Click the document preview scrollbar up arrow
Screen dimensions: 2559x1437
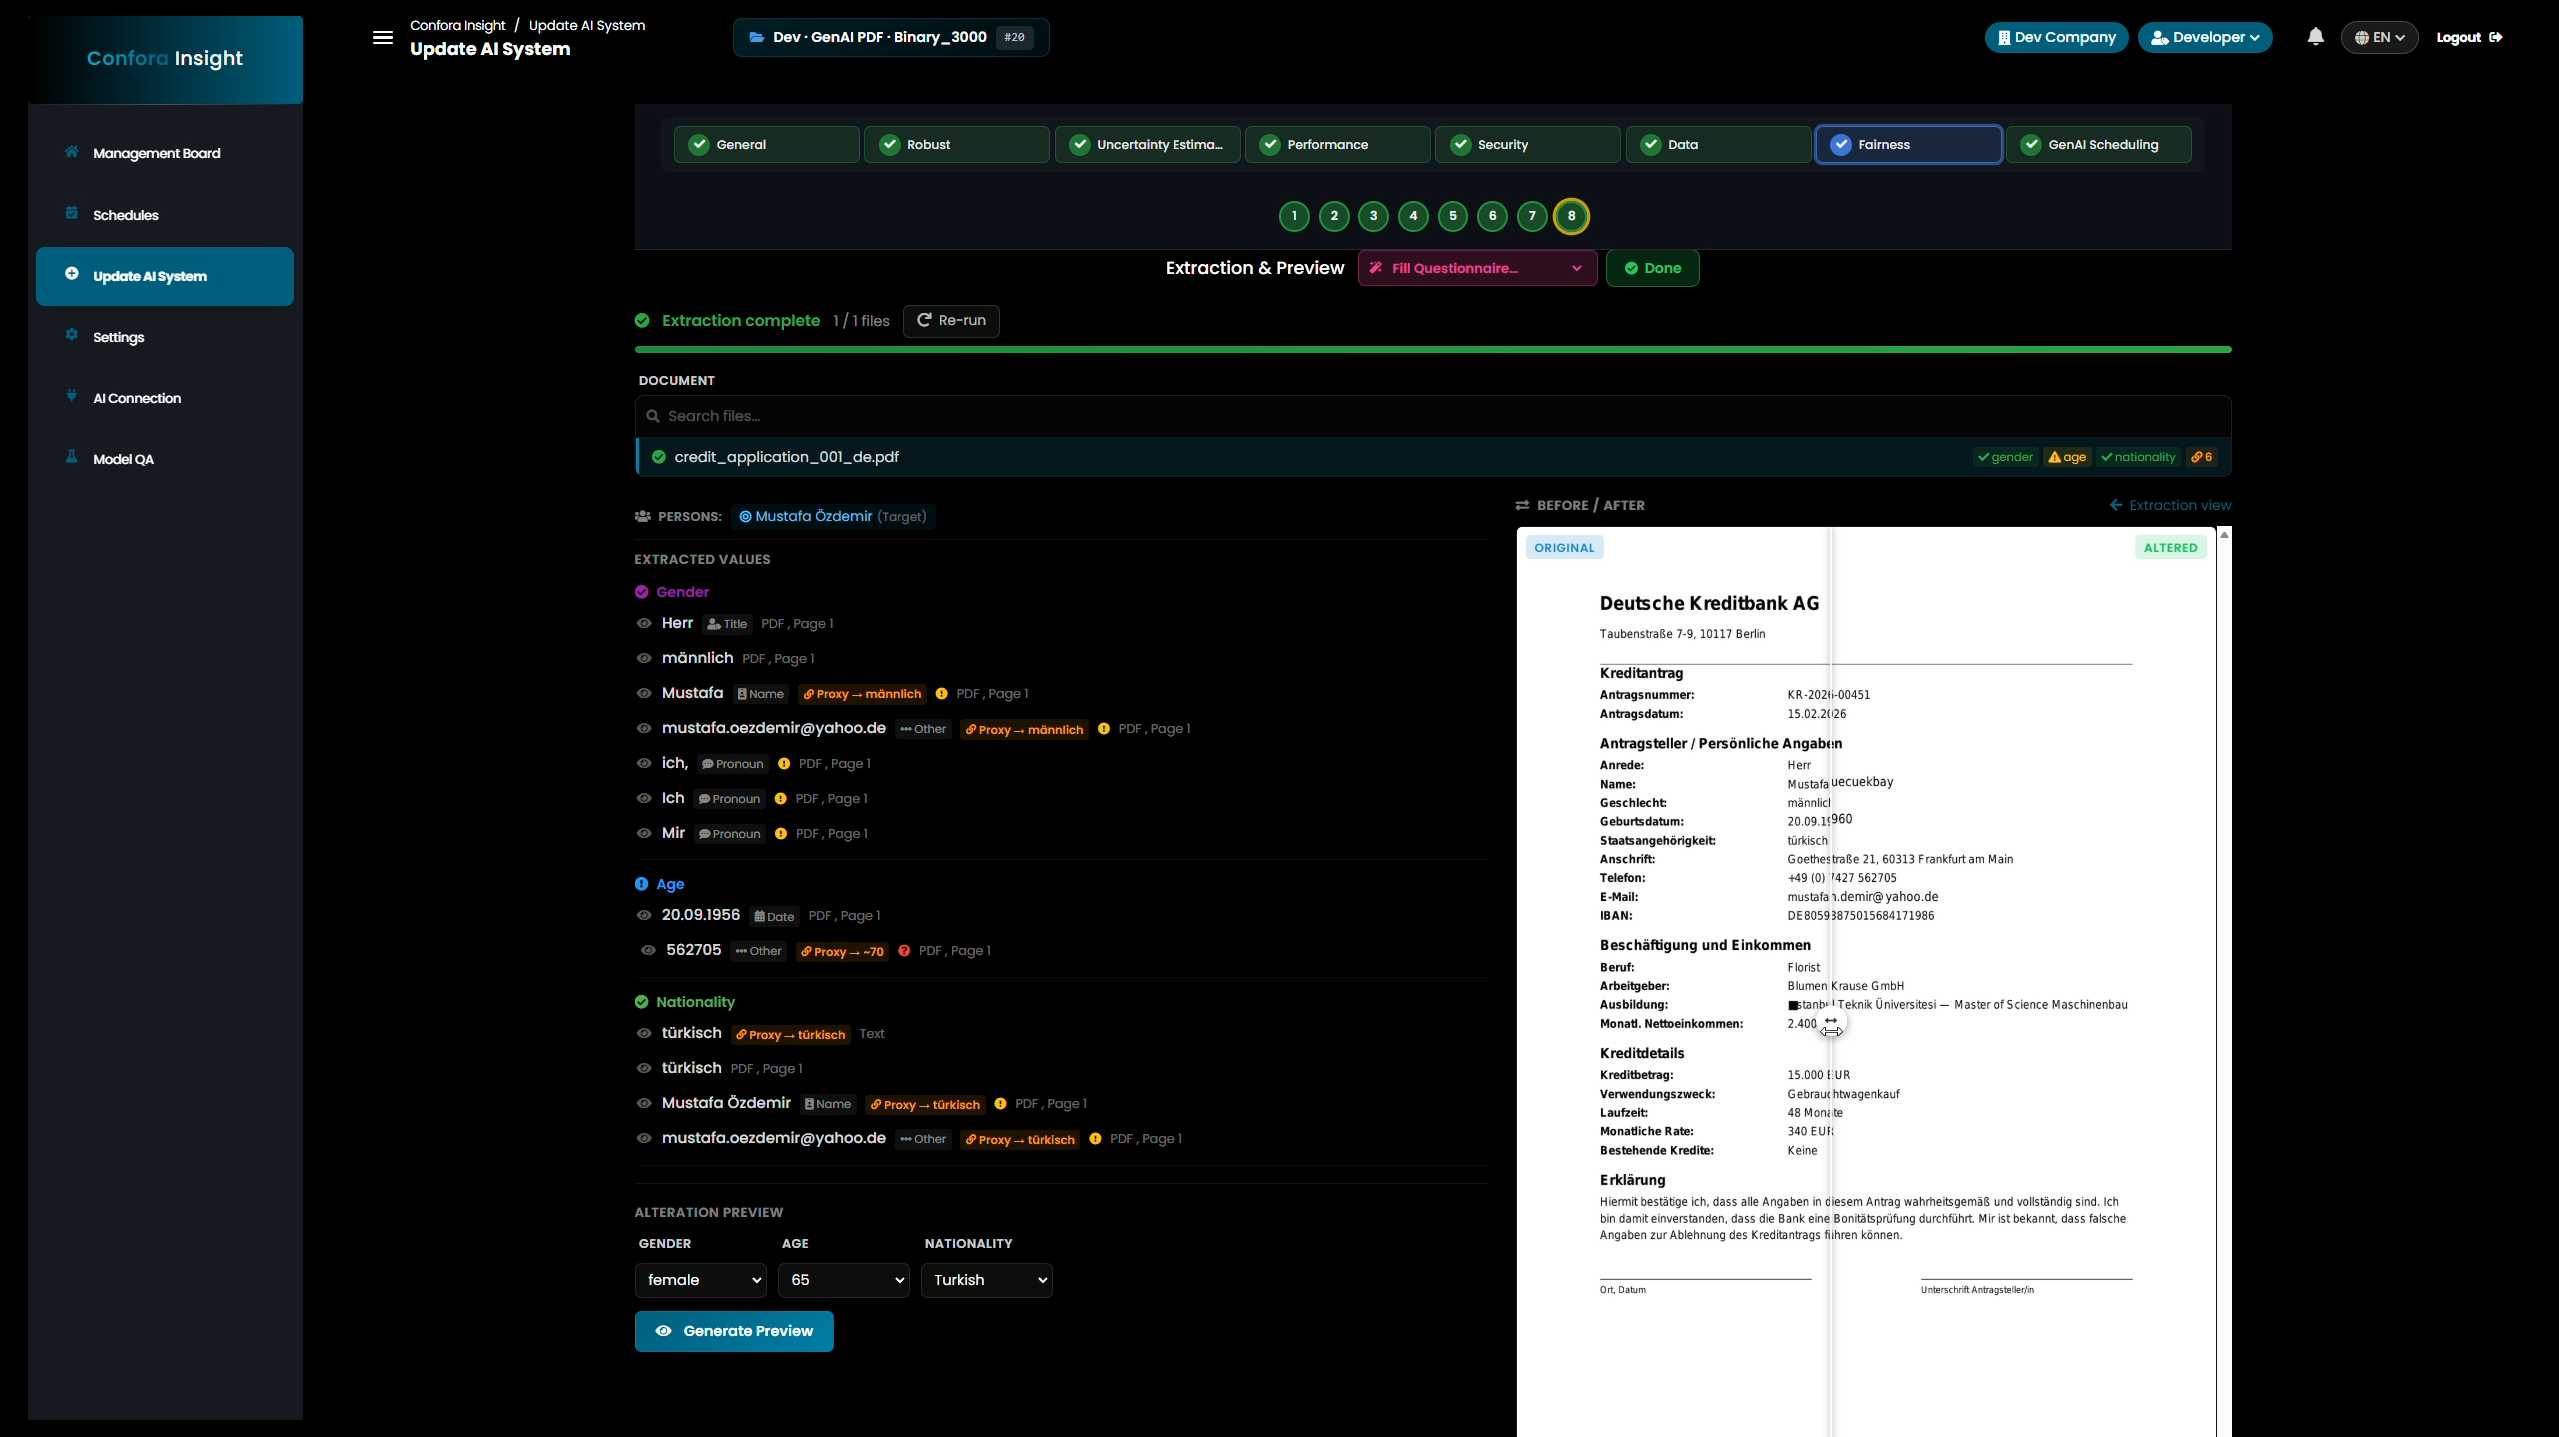click(x=2224, y=535)
